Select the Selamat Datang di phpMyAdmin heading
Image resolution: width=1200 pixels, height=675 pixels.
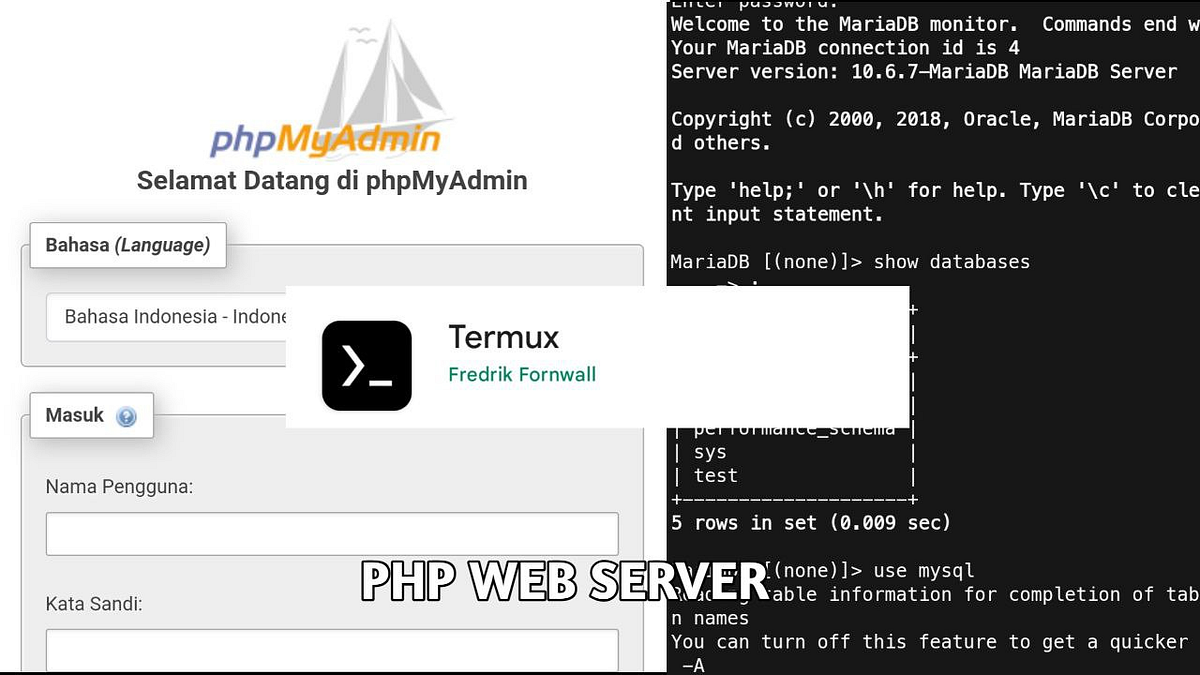332,180
